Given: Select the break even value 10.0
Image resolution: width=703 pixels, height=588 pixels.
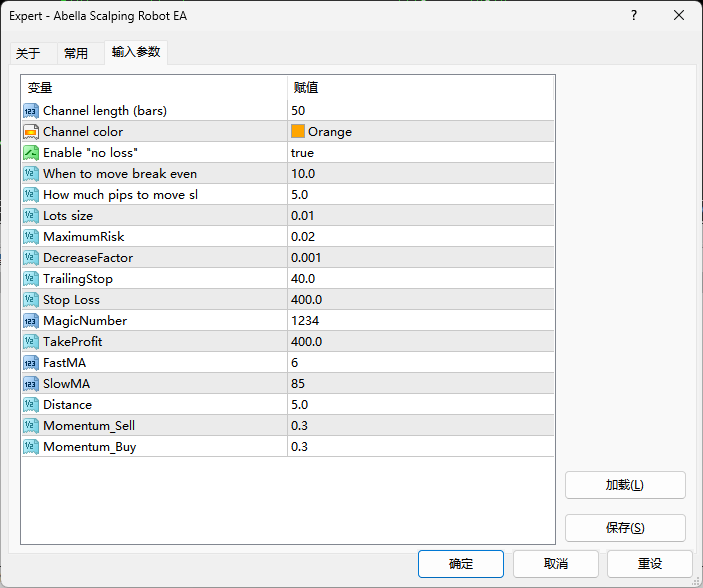Looking at the screenshot, I should click(303, 174).
